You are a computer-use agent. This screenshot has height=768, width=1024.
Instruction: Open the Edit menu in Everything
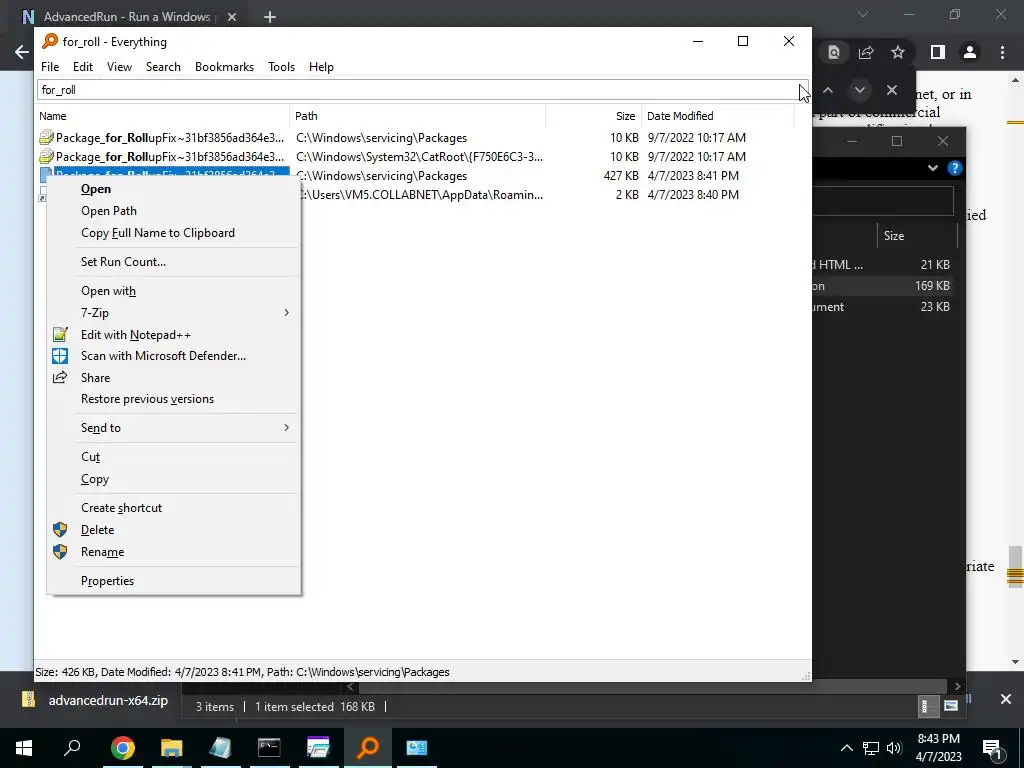tap(83, 67)
